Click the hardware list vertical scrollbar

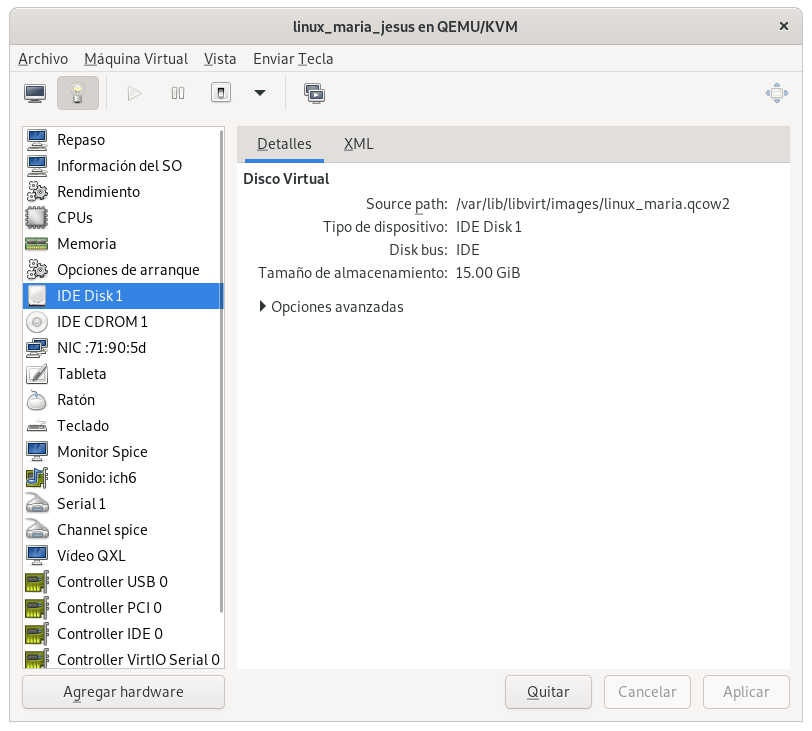(x=222, y=370)
